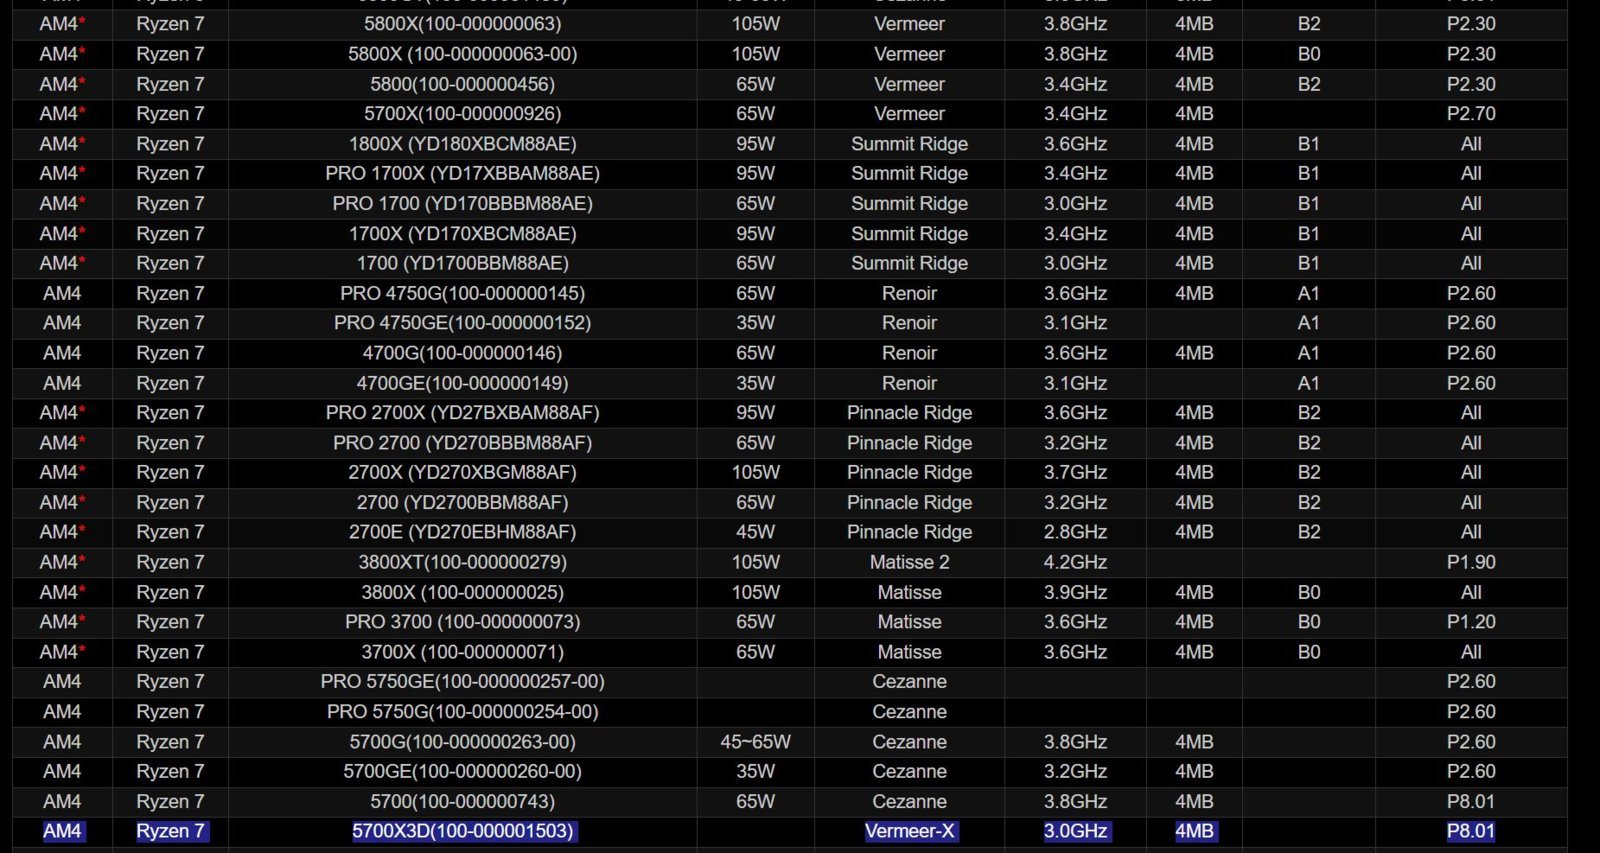Click PRO 4750G(100-000000145) model cell
The height and width of the screenshot is (853, 1600).
coord(462,293)
